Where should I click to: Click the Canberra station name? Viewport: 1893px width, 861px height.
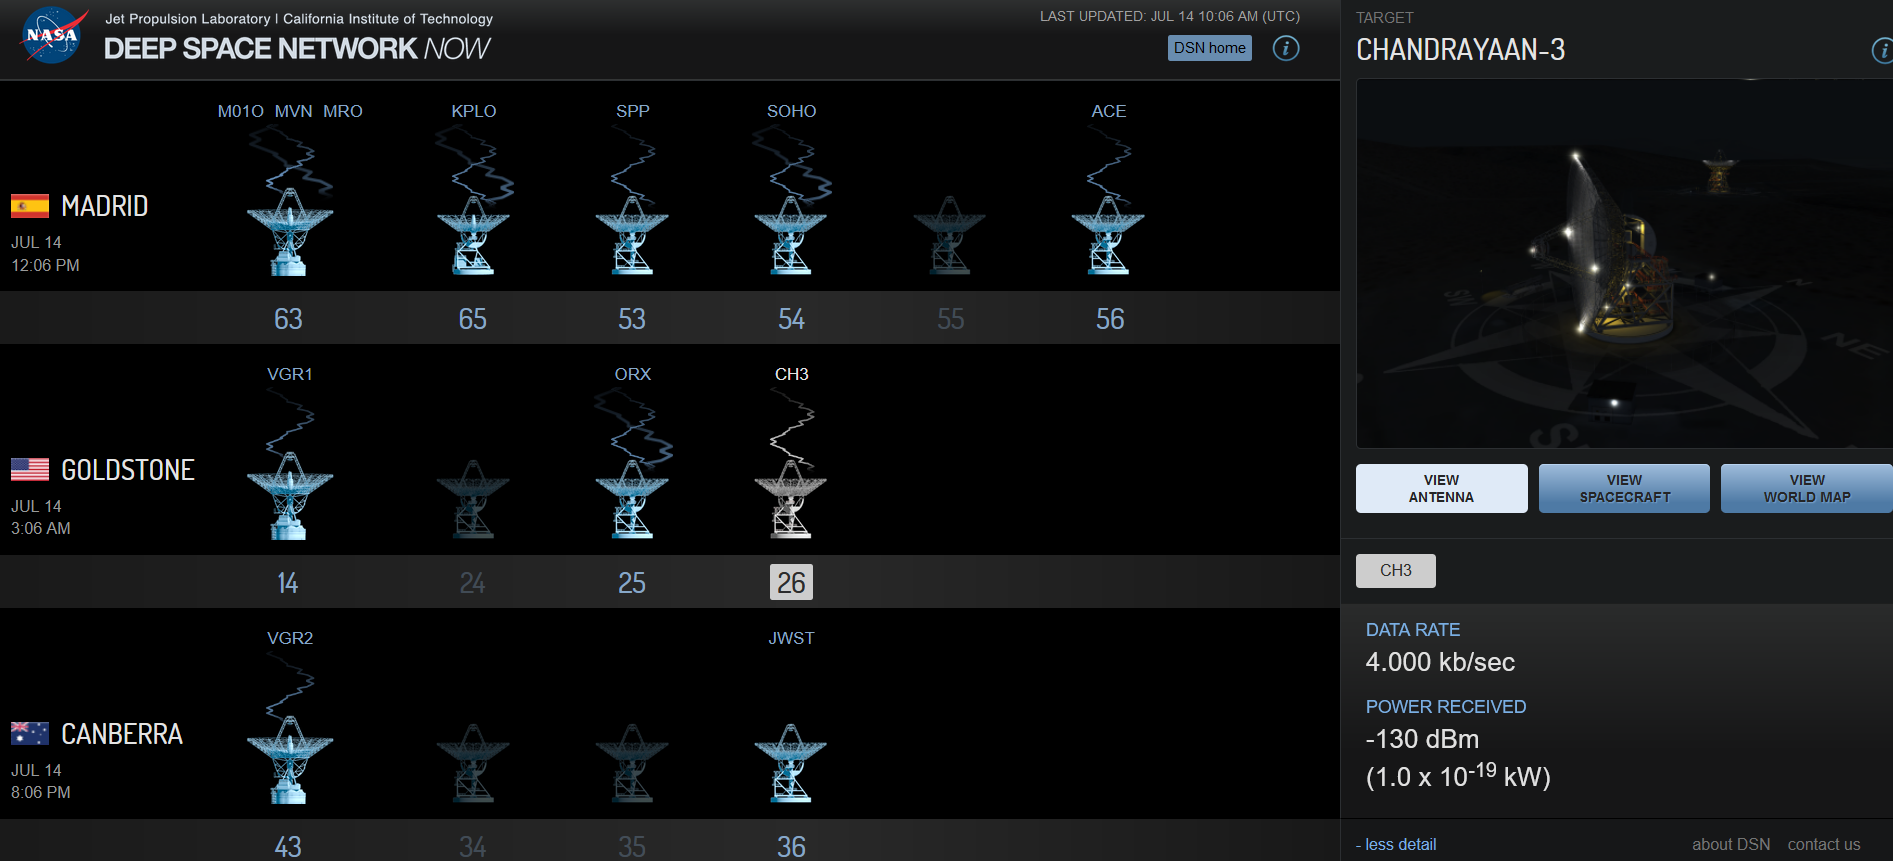click(x=122, y=734)
